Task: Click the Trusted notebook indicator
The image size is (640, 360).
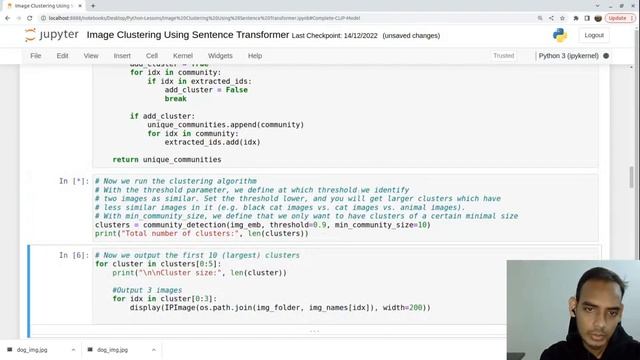Action: 503,56
